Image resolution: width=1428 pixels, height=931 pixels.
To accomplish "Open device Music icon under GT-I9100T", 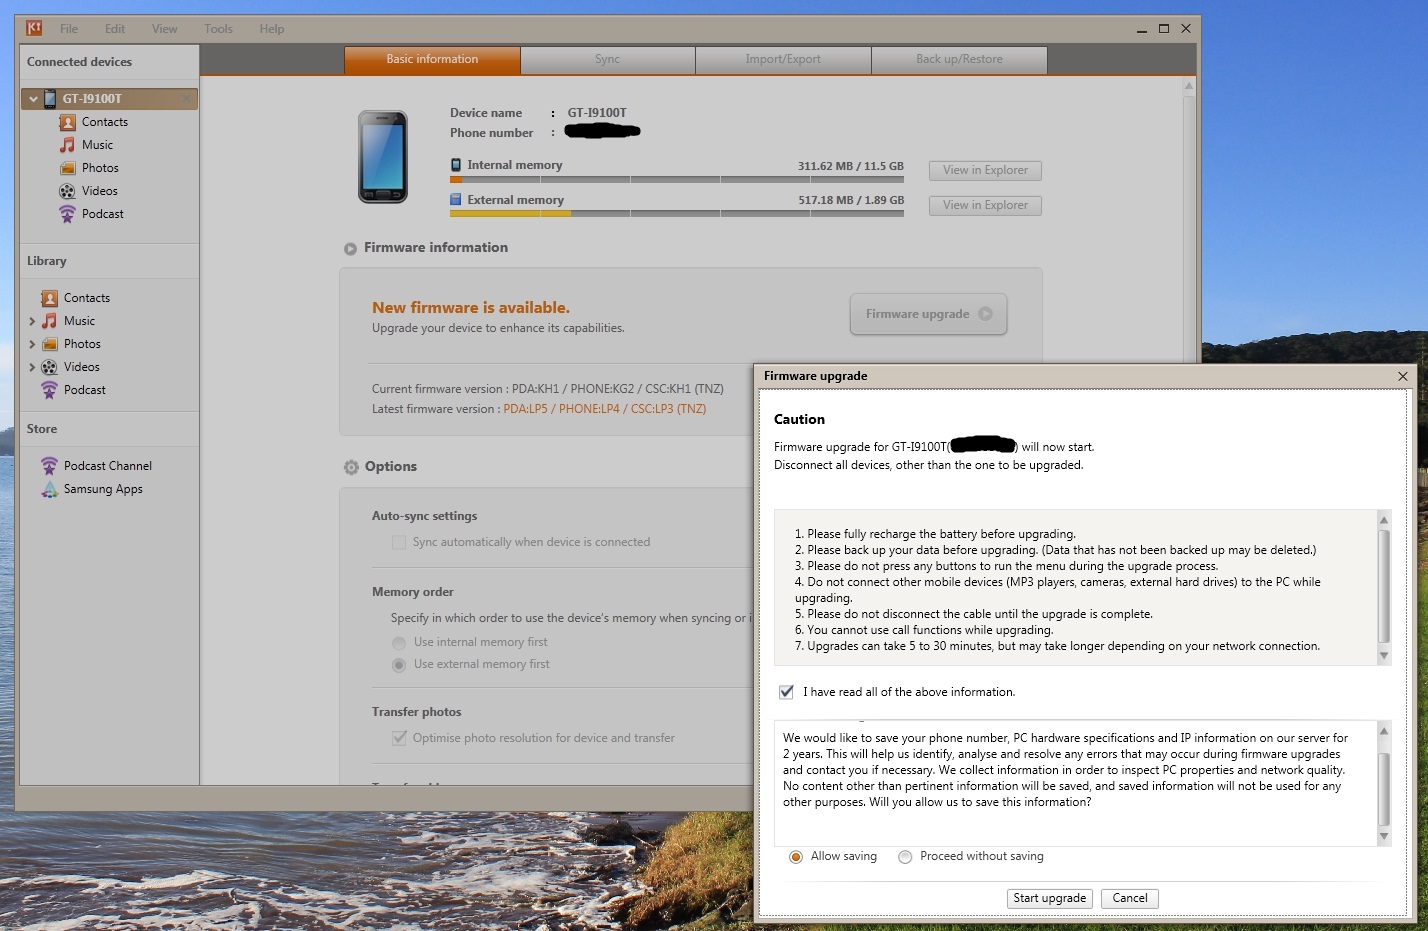I will pos(67,145).
